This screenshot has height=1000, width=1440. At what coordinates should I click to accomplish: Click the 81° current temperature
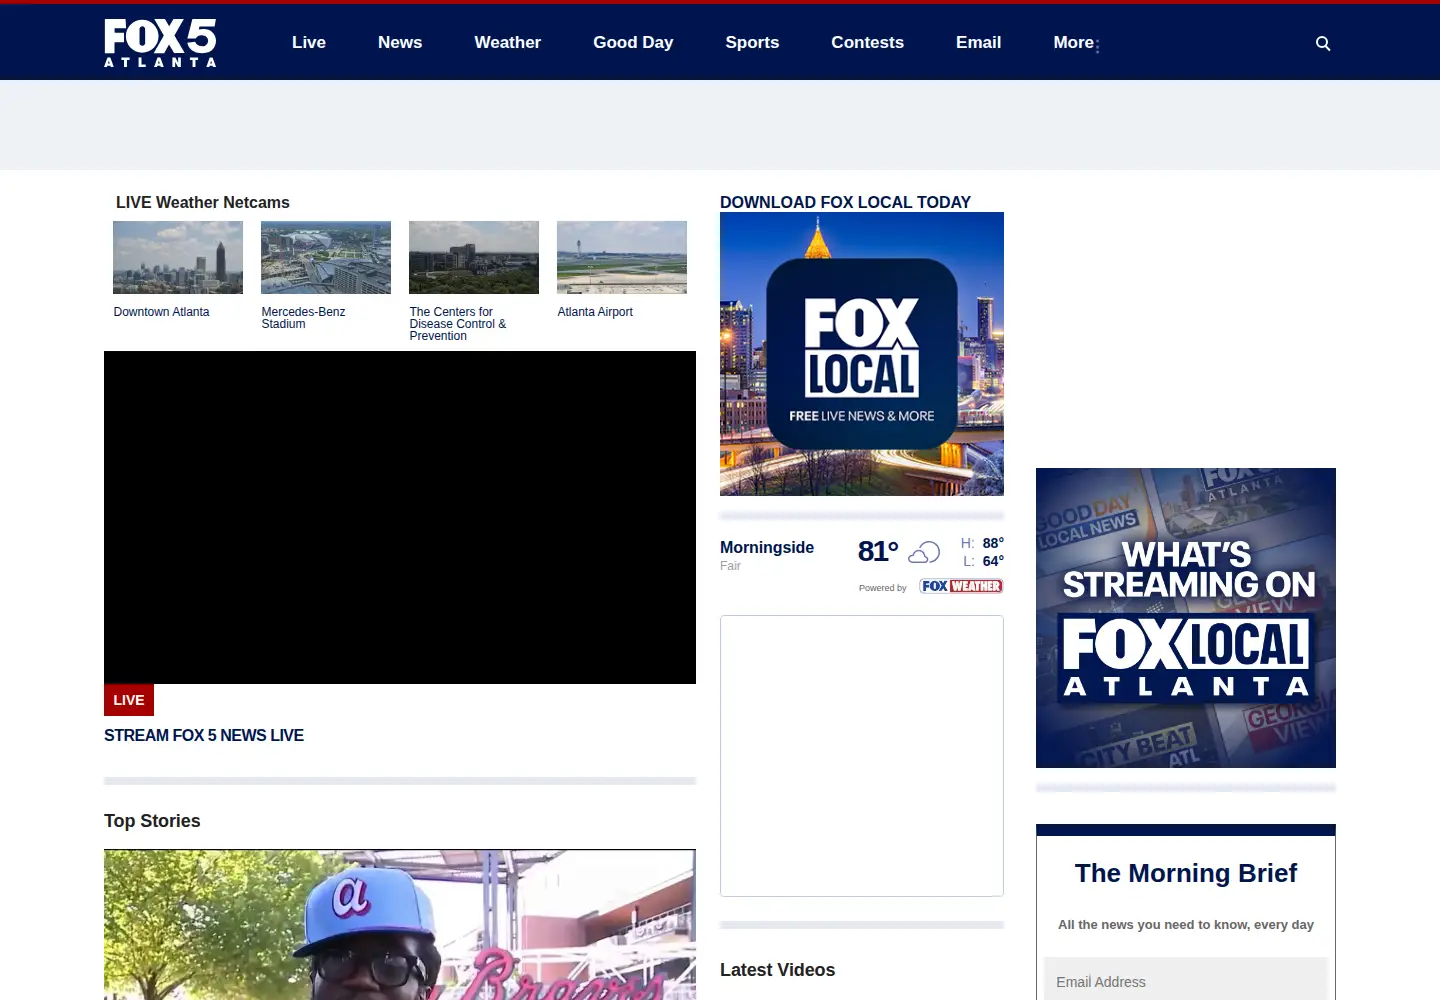click(x=878, y=551)
